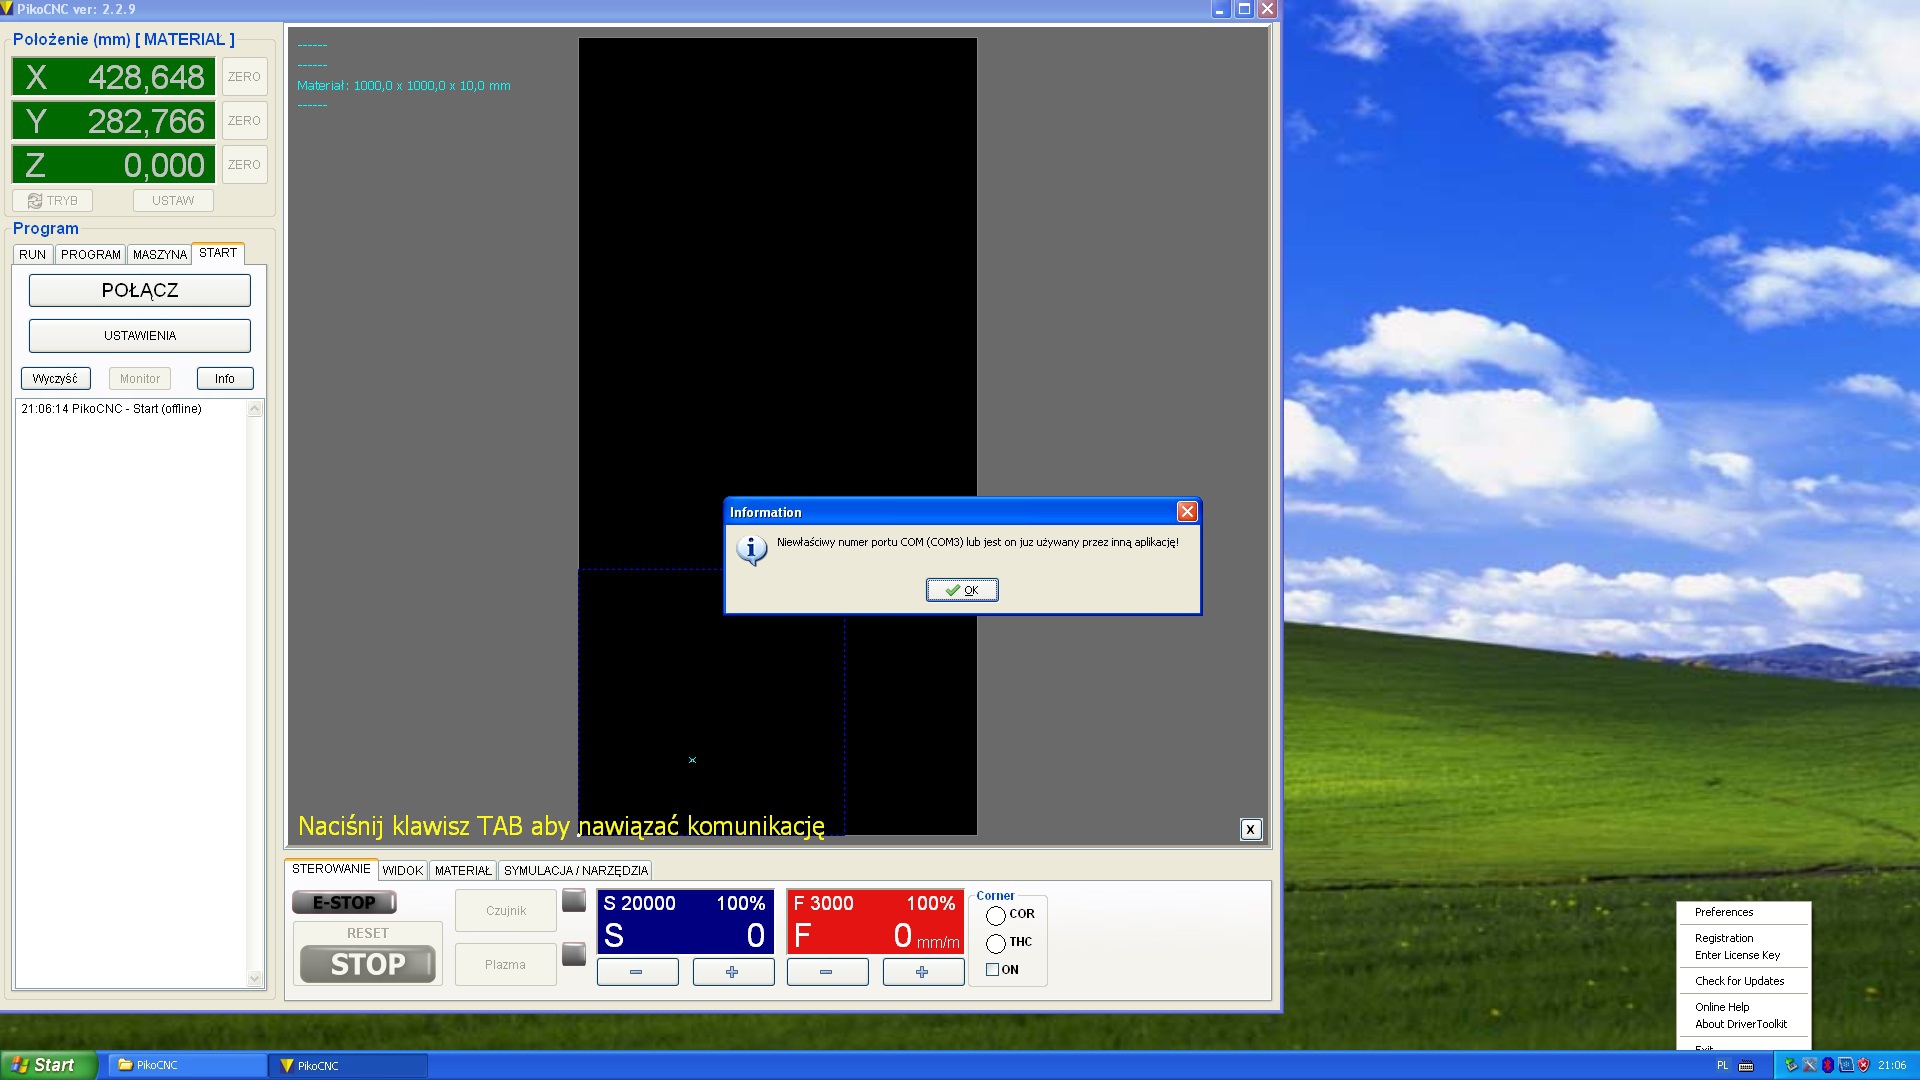Image resolution: width=1920 pixels, height=1080 pixels.
Task: Click OK in the Information dialog
Action: click(961, 590)
